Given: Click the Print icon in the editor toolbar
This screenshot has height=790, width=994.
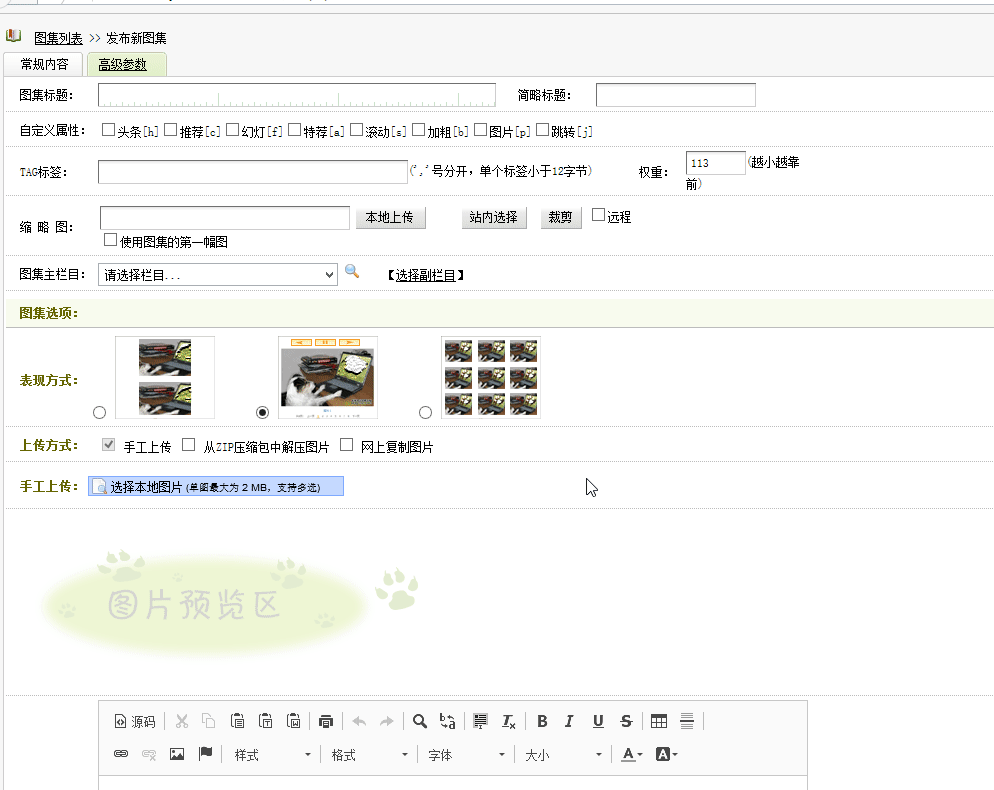Looking at the screenshot, I should tap(326, 720).
